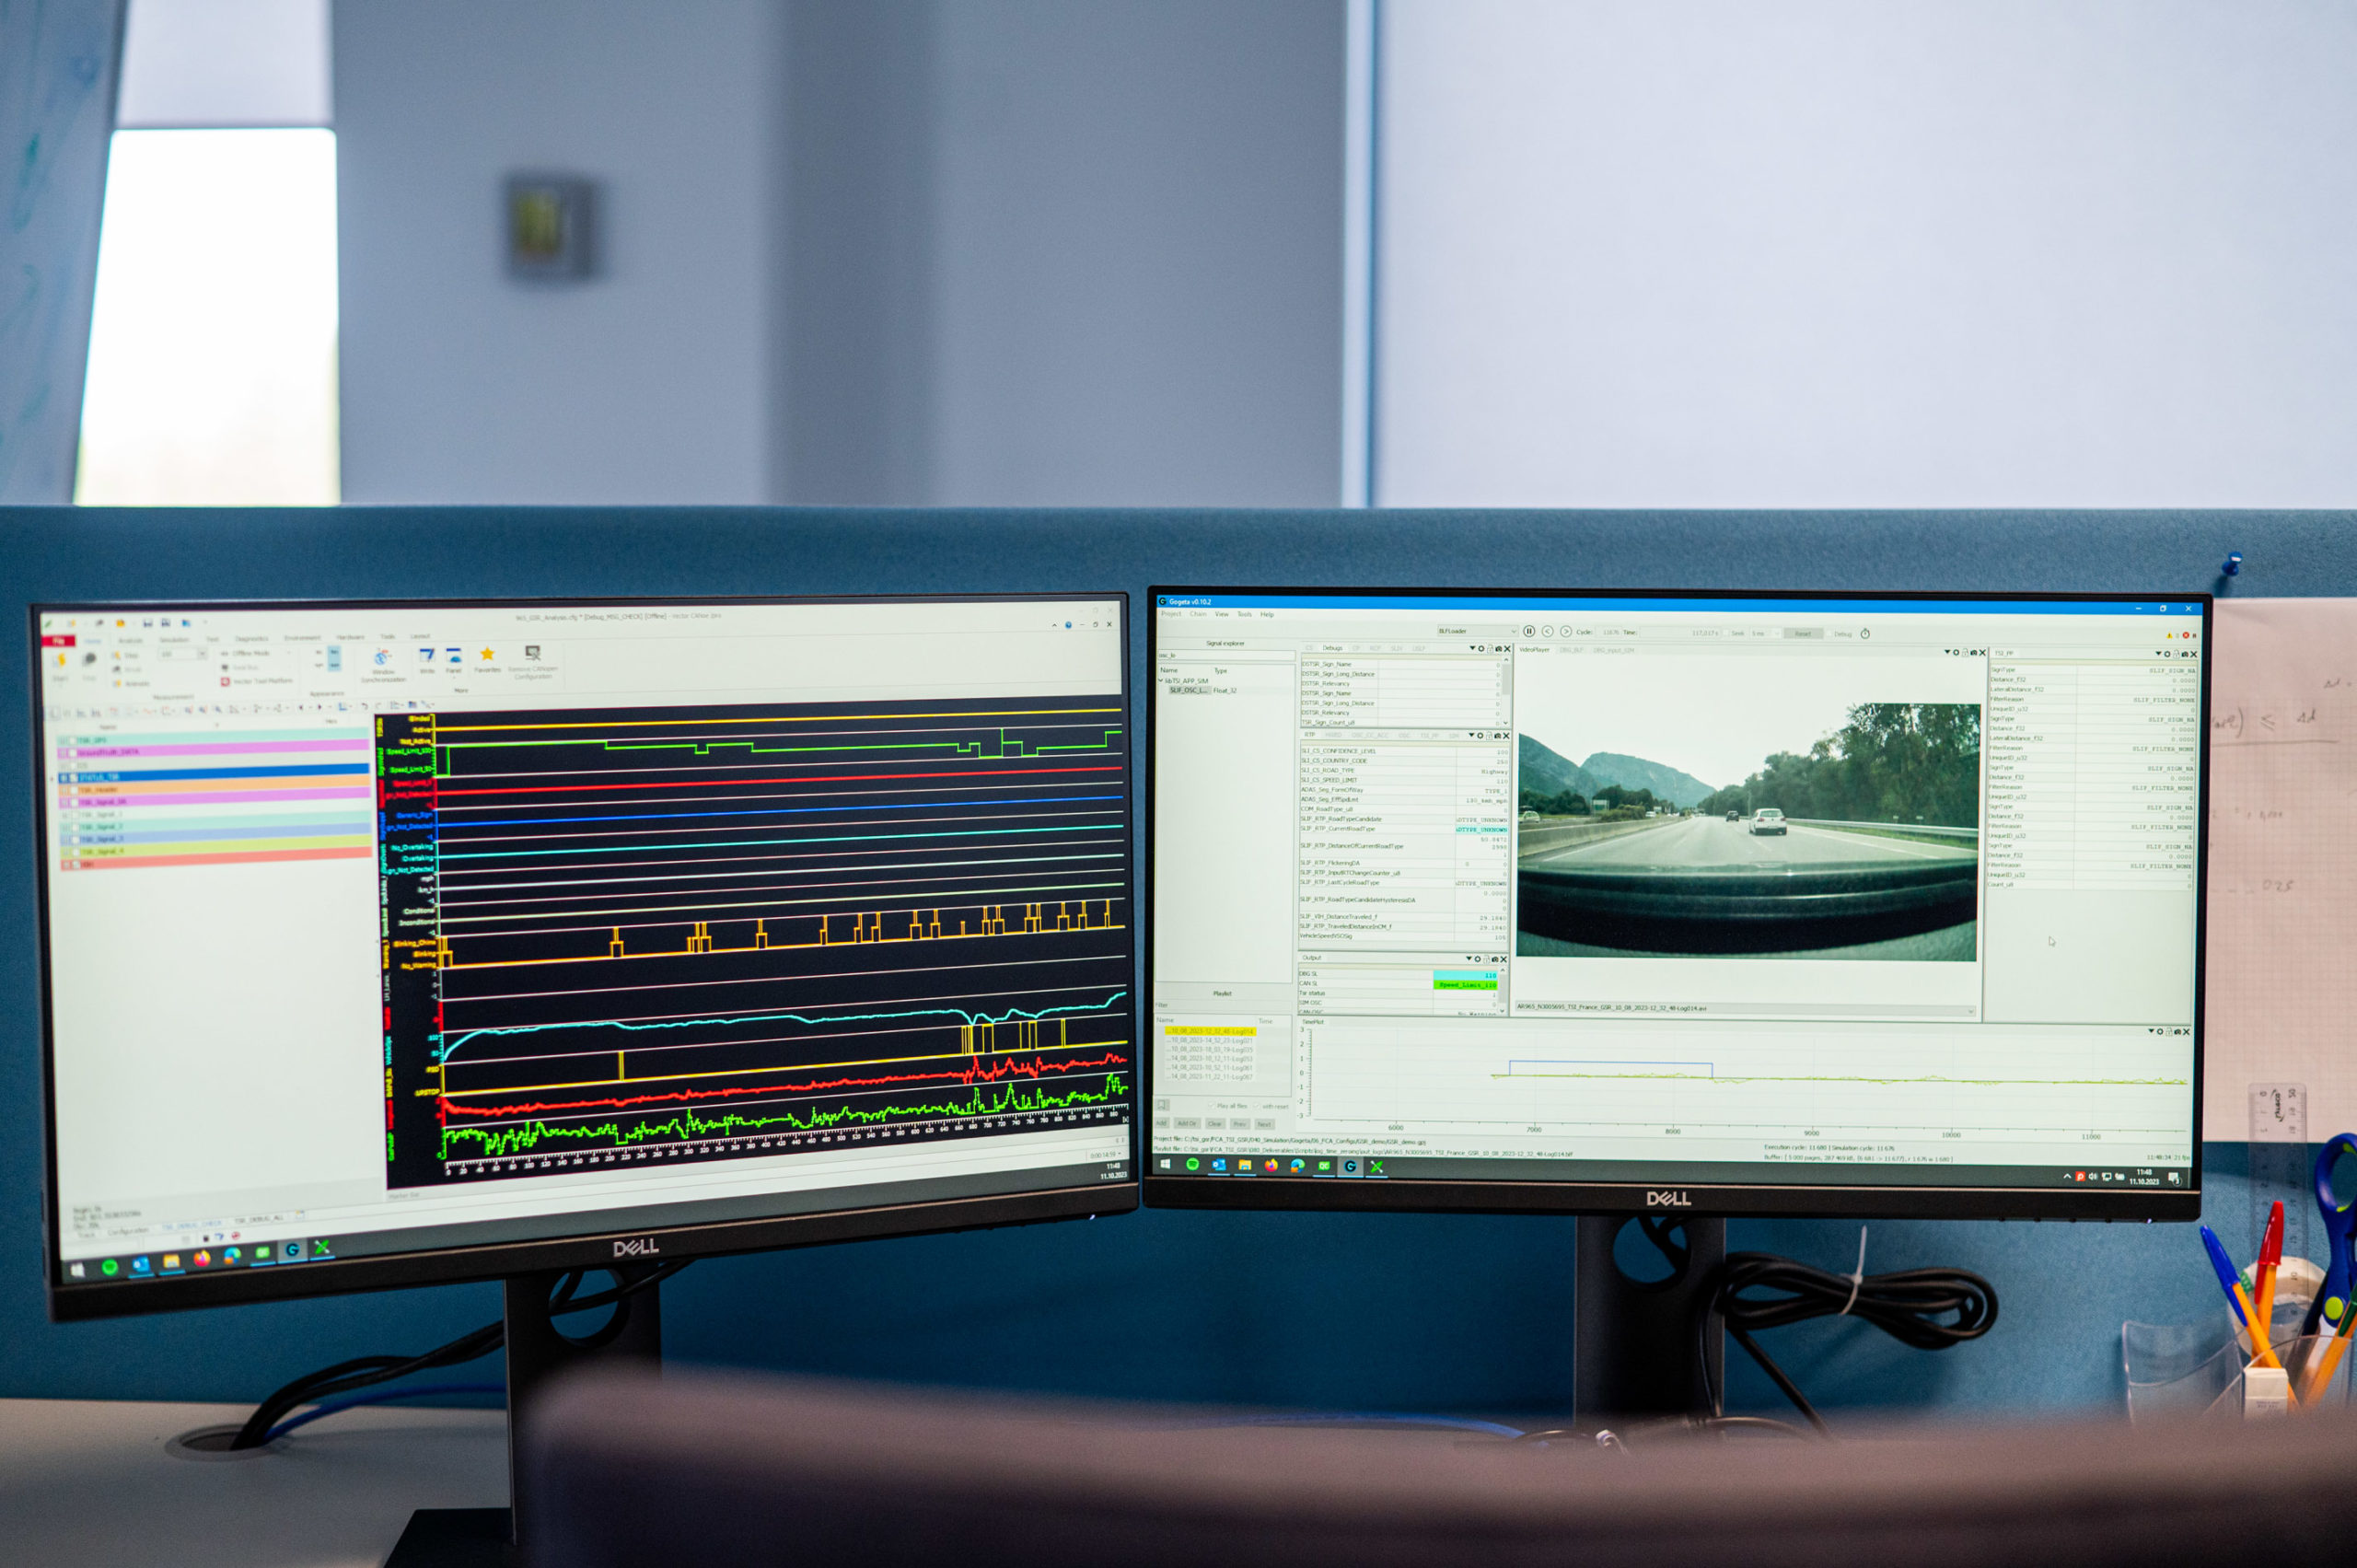Click the playlist Next button
The height and width of the screenshot is (1568, 2357).
(1265, 1124)
